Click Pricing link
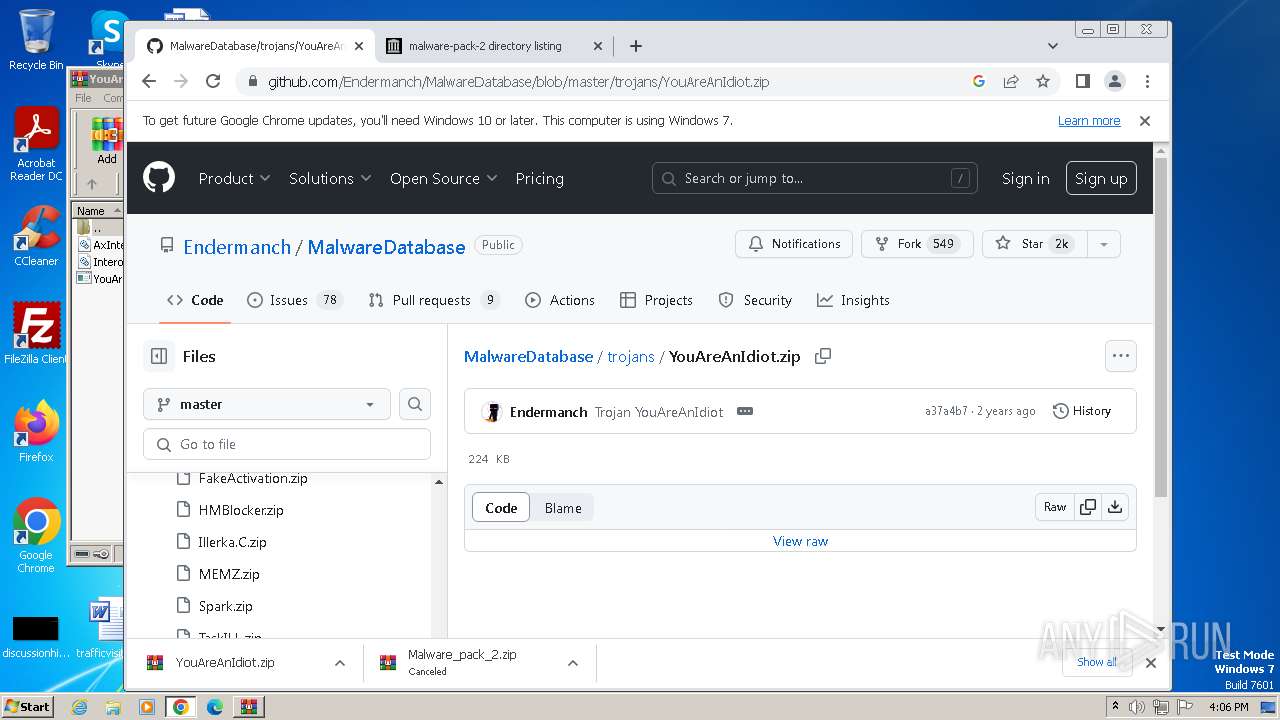This screenshot has width=1280, height=720. [x=539, y=178]
